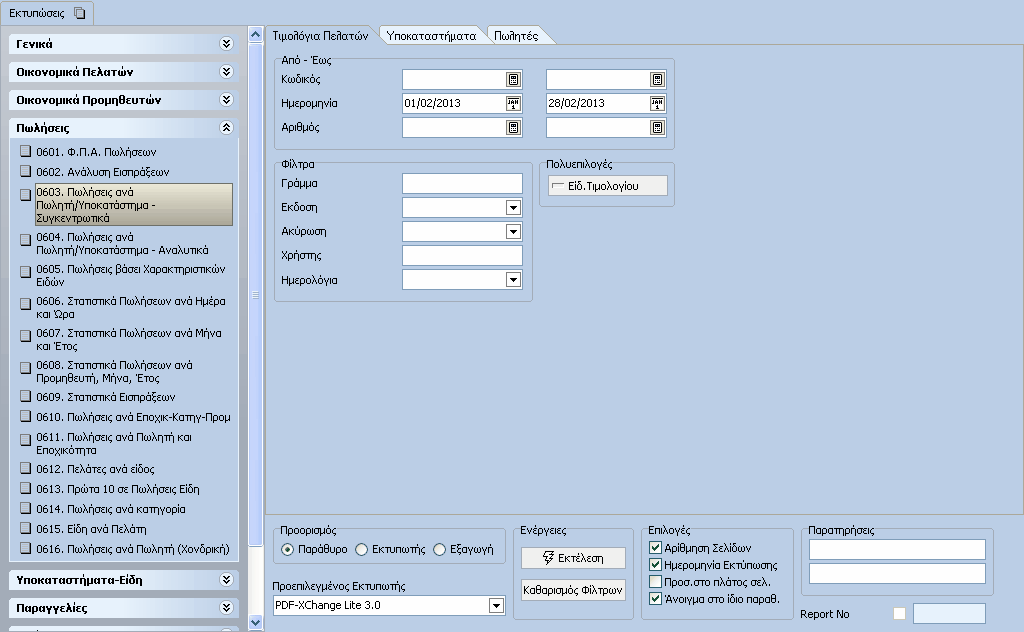Click the copy icon beside Εκτυπώσεις tab
This screenshot has width=1024, height=632.
click(x=79, y=13)
